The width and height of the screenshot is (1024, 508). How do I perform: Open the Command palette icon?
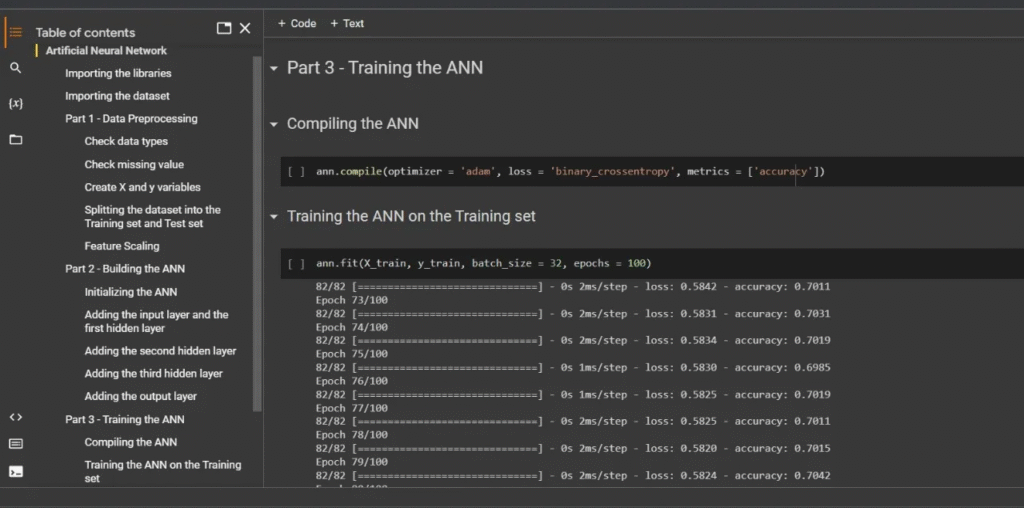tap(15, 443)
